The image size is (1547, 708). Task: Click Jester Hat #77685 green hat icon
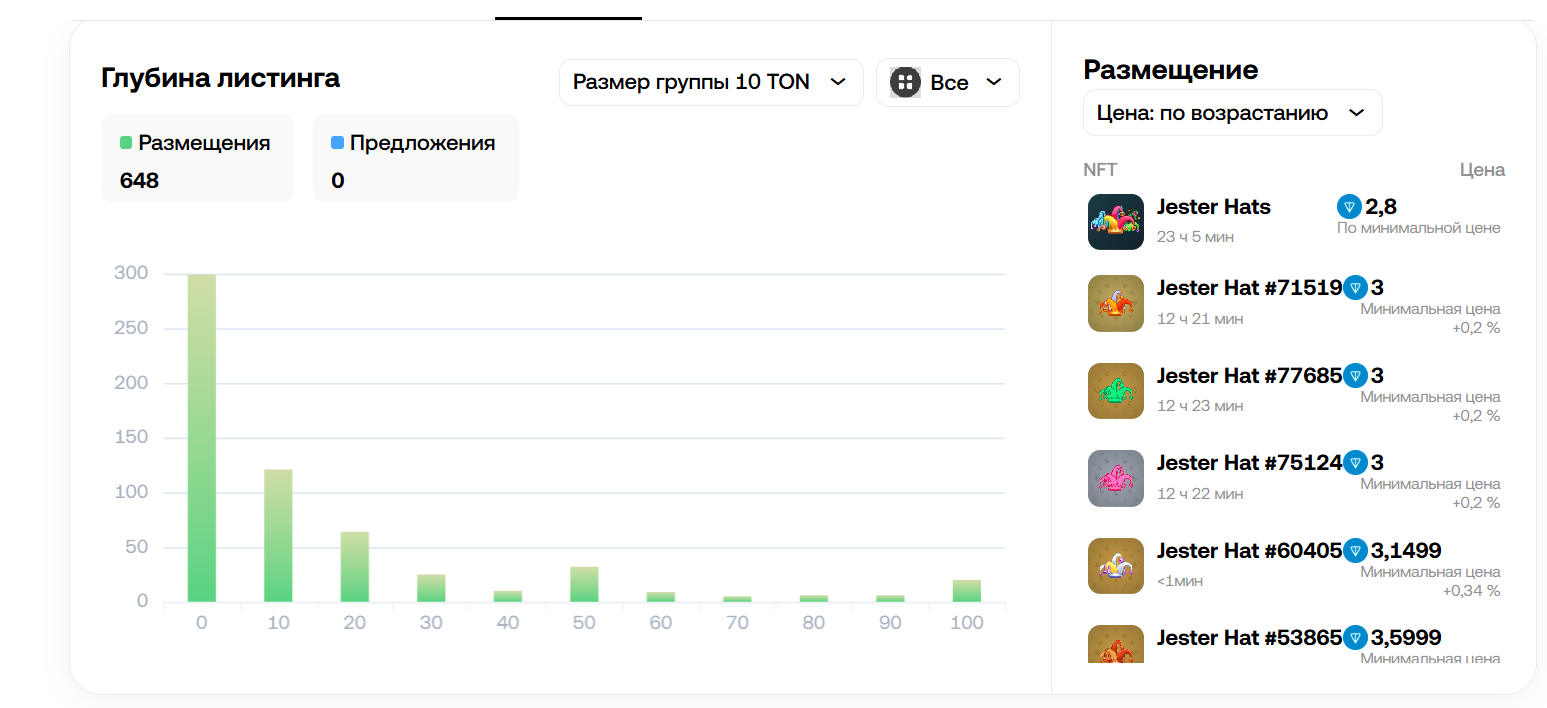1115,391
